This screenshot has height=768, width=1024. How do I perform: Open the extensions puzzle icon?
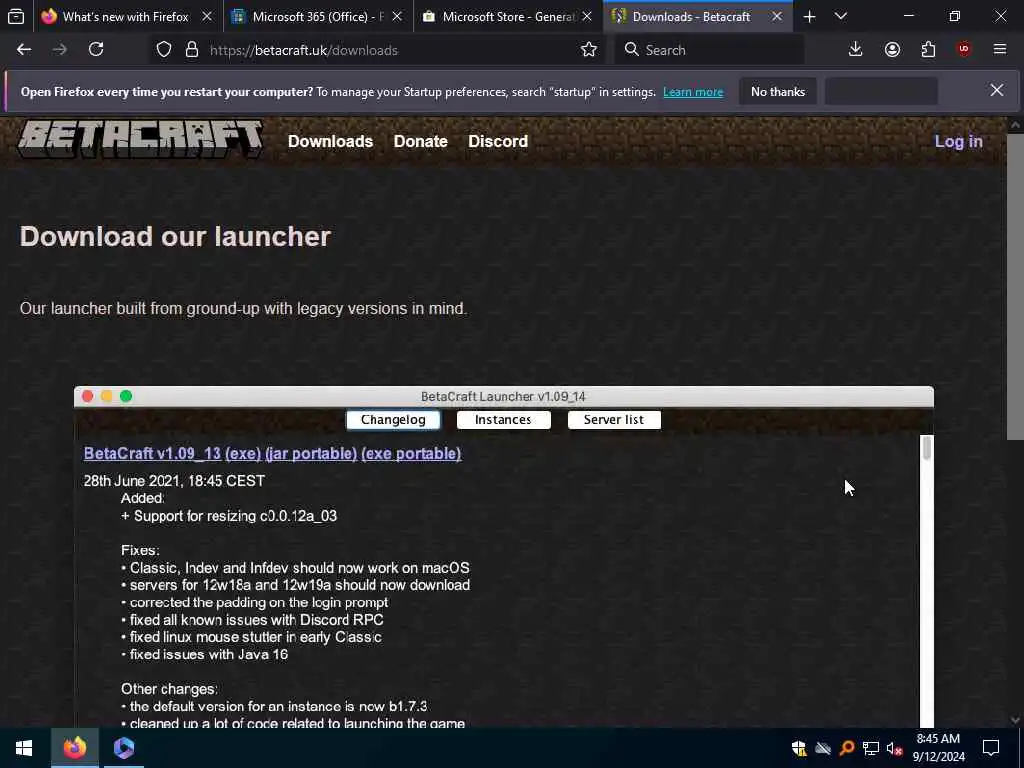pyautogui.click(x=928, y=50)
